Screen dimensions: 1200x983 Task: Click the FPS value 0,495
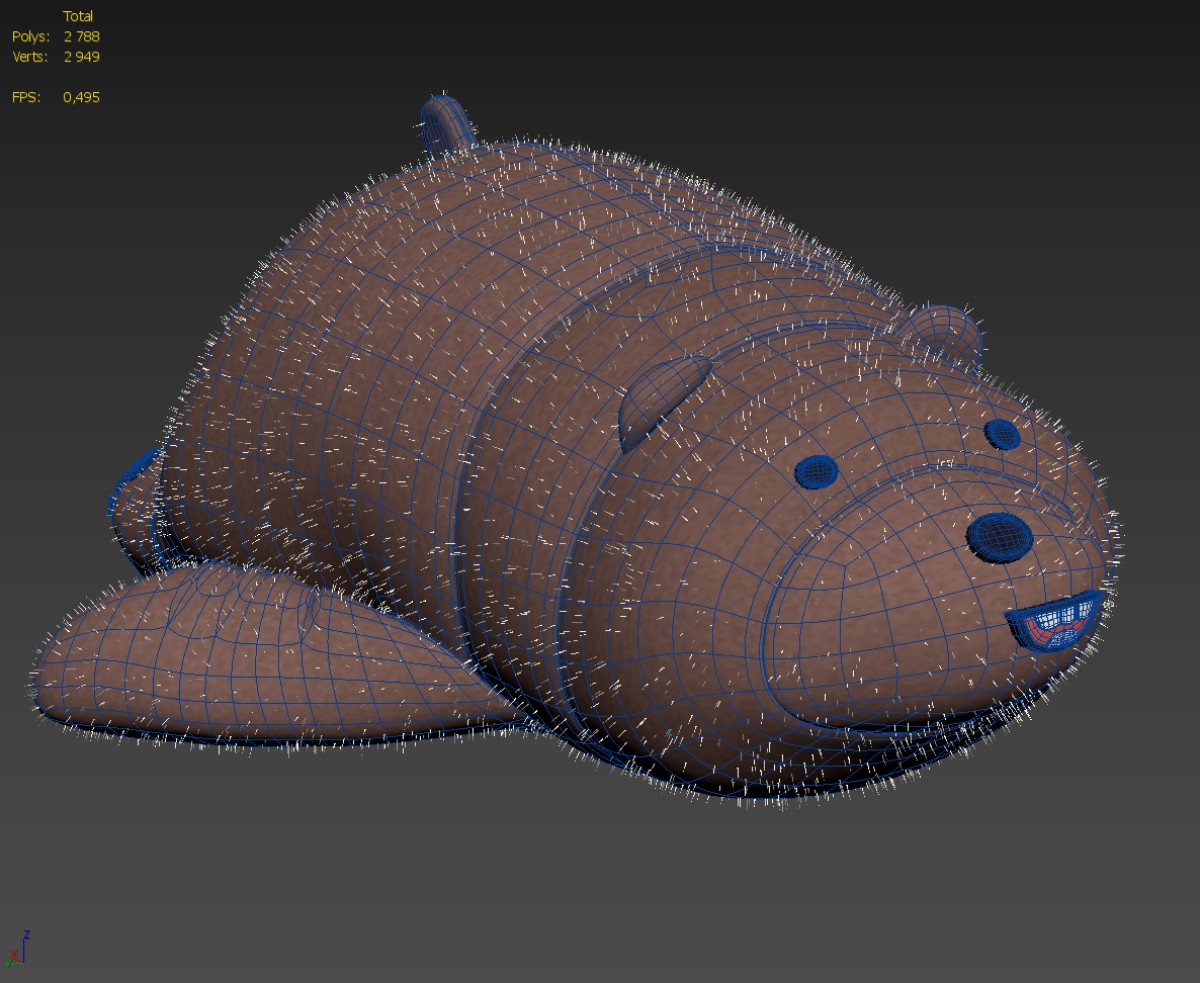point(81,97)
